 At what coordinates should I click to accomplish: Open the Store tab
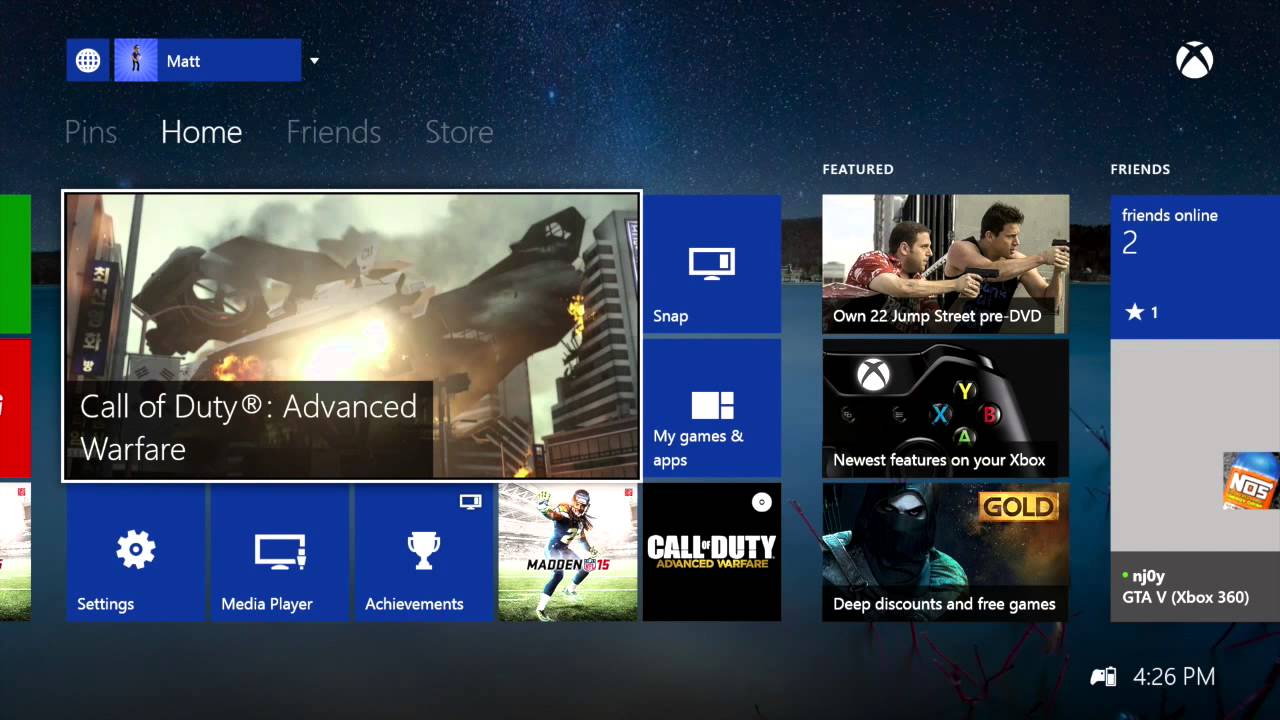coord(459,132)
